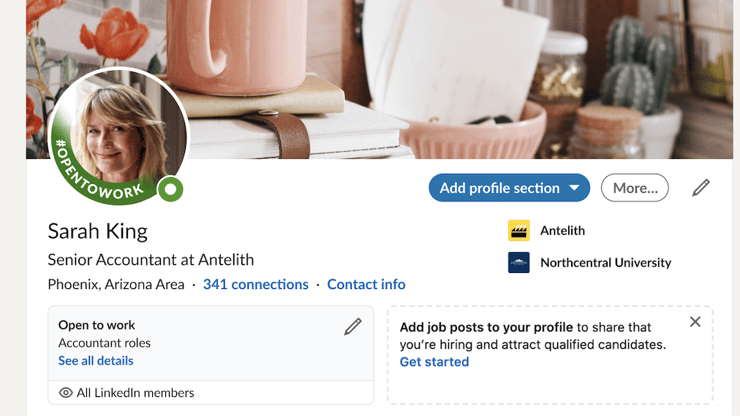Click the All LinkedIn members visibility text
This screenshot has width=740, height=416.
click(135, 393)
